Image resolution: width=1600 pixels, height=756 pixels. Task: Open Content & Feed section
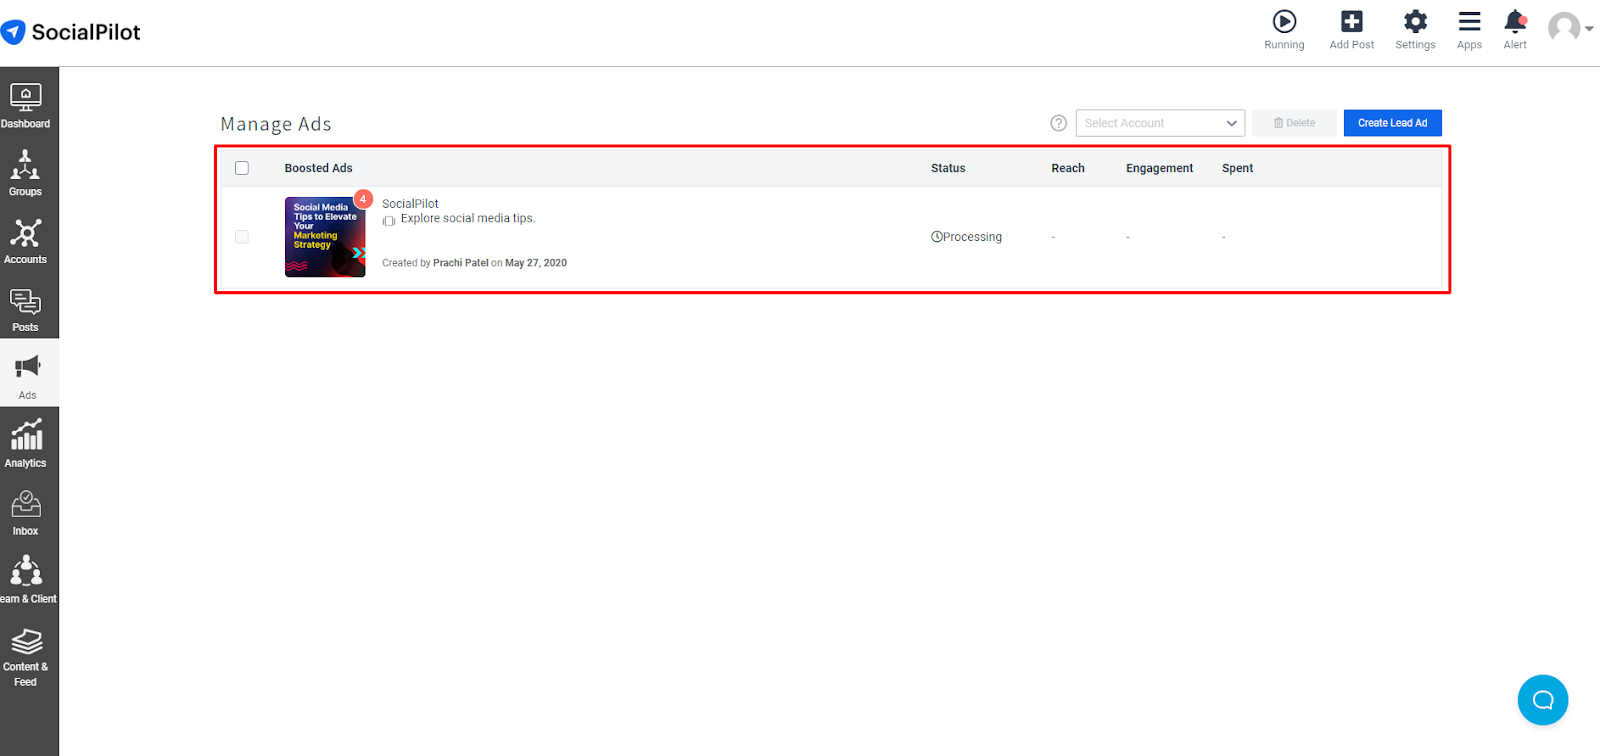click(x=26, y=657)
